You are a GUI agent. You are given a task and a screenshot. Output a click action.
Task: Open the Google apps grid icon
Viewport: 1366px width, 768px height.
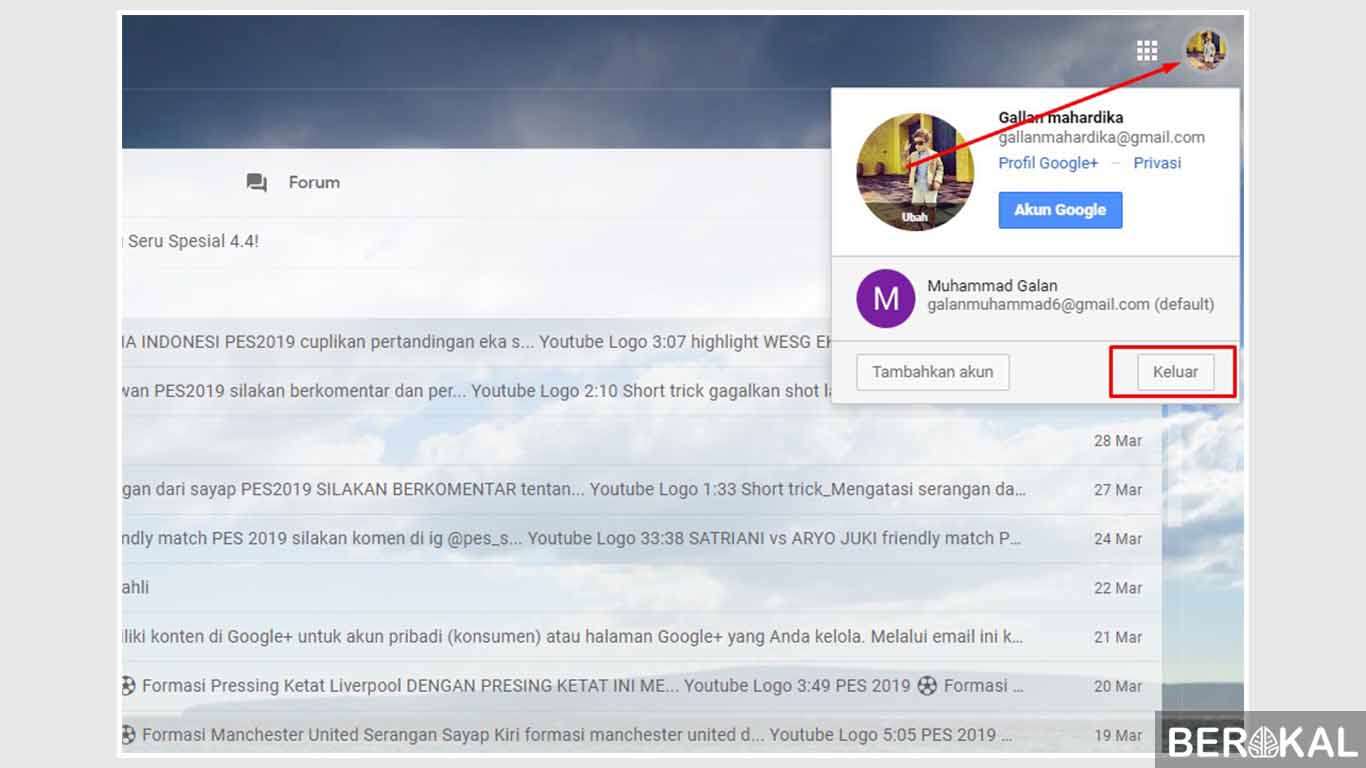coord(1147,51)
